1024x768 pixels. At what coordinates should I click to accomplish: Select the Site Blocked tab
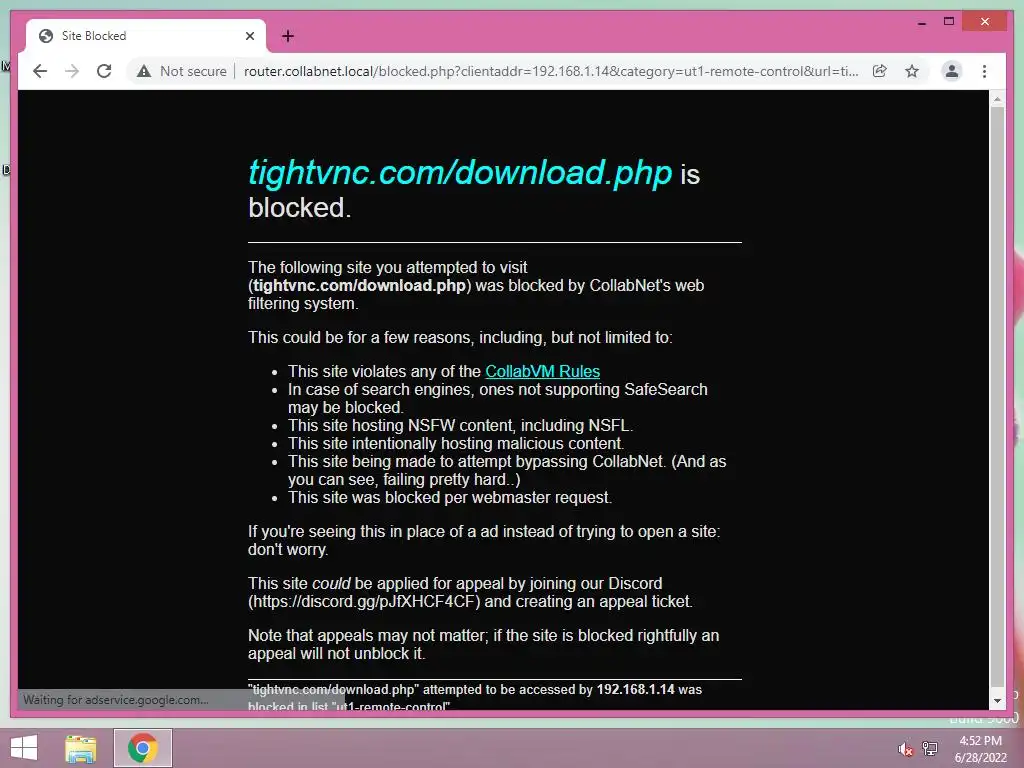tap(146, 36)
